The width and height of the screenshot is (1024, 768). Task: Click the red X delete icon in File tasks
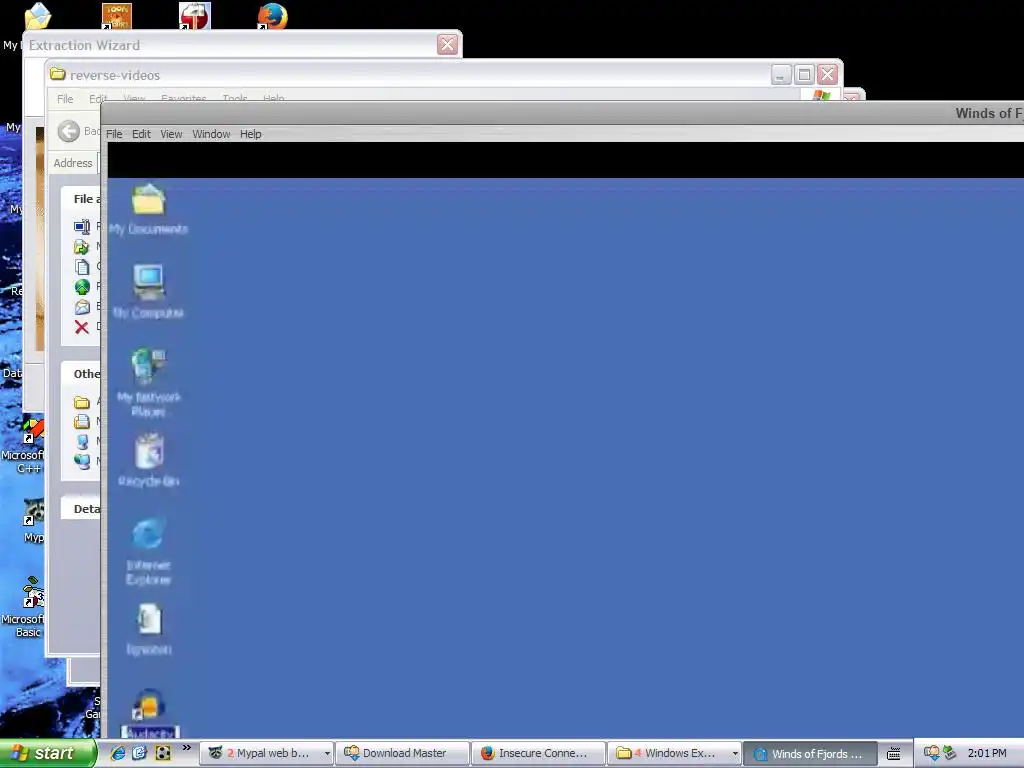coord(82,327)
